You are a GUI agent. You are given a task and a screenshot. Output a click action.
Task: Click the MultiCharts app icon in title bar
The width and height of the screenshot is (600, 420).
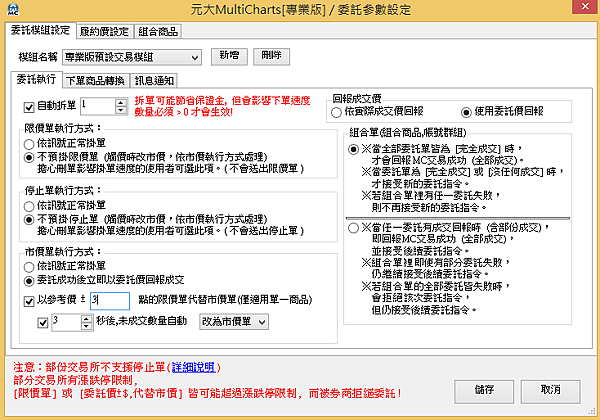tap(13, 9)
